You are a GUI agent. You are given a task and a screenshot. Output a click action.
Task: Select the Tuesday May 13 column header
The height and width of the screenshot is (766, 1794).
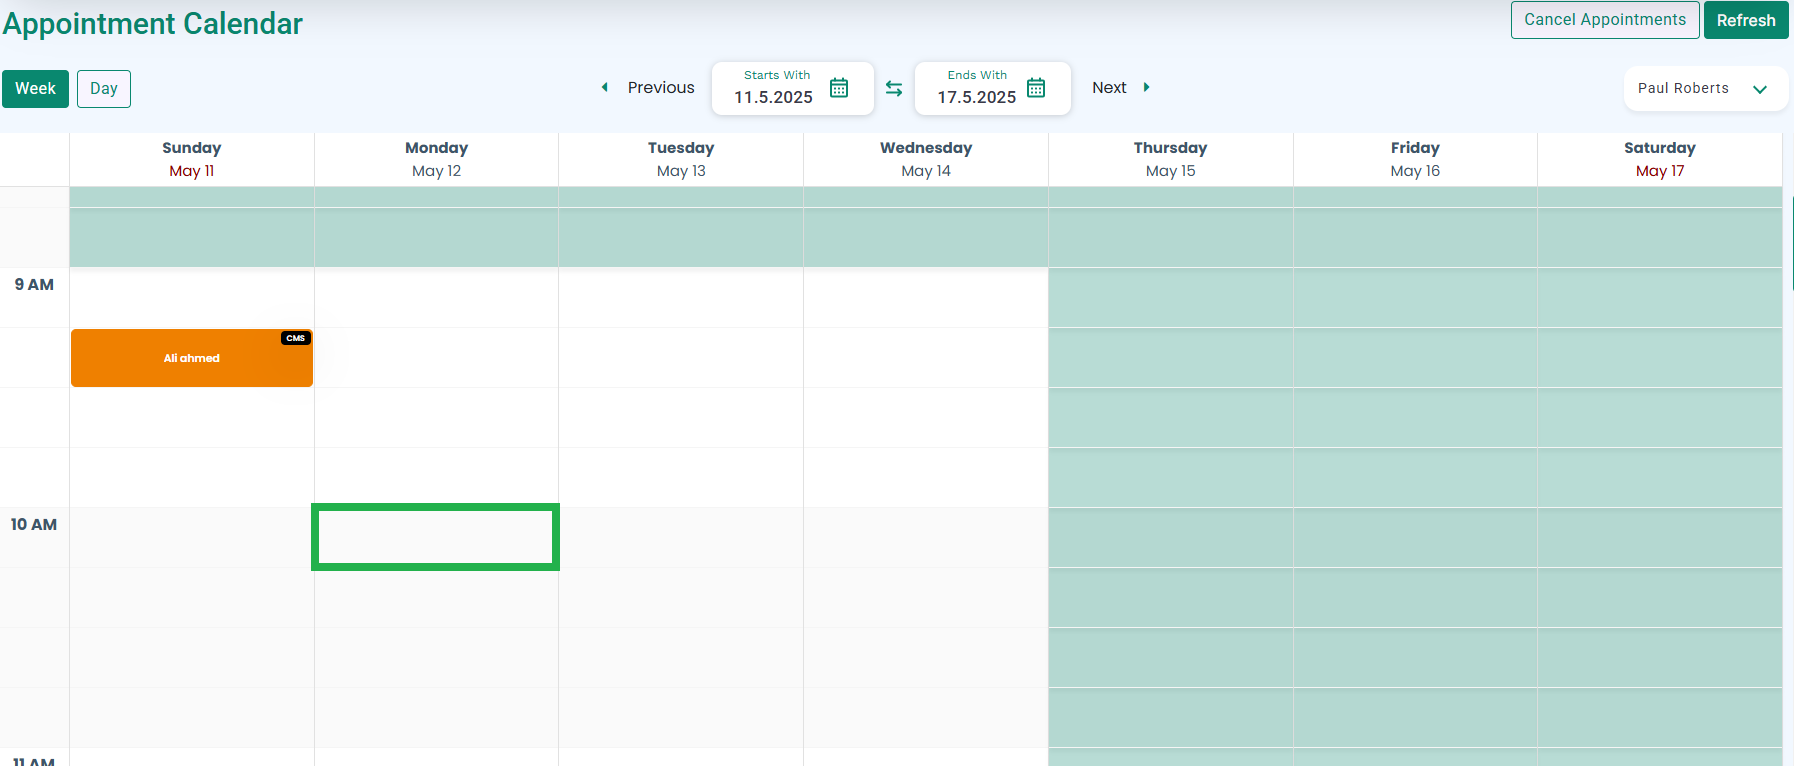tap(681, 159)
